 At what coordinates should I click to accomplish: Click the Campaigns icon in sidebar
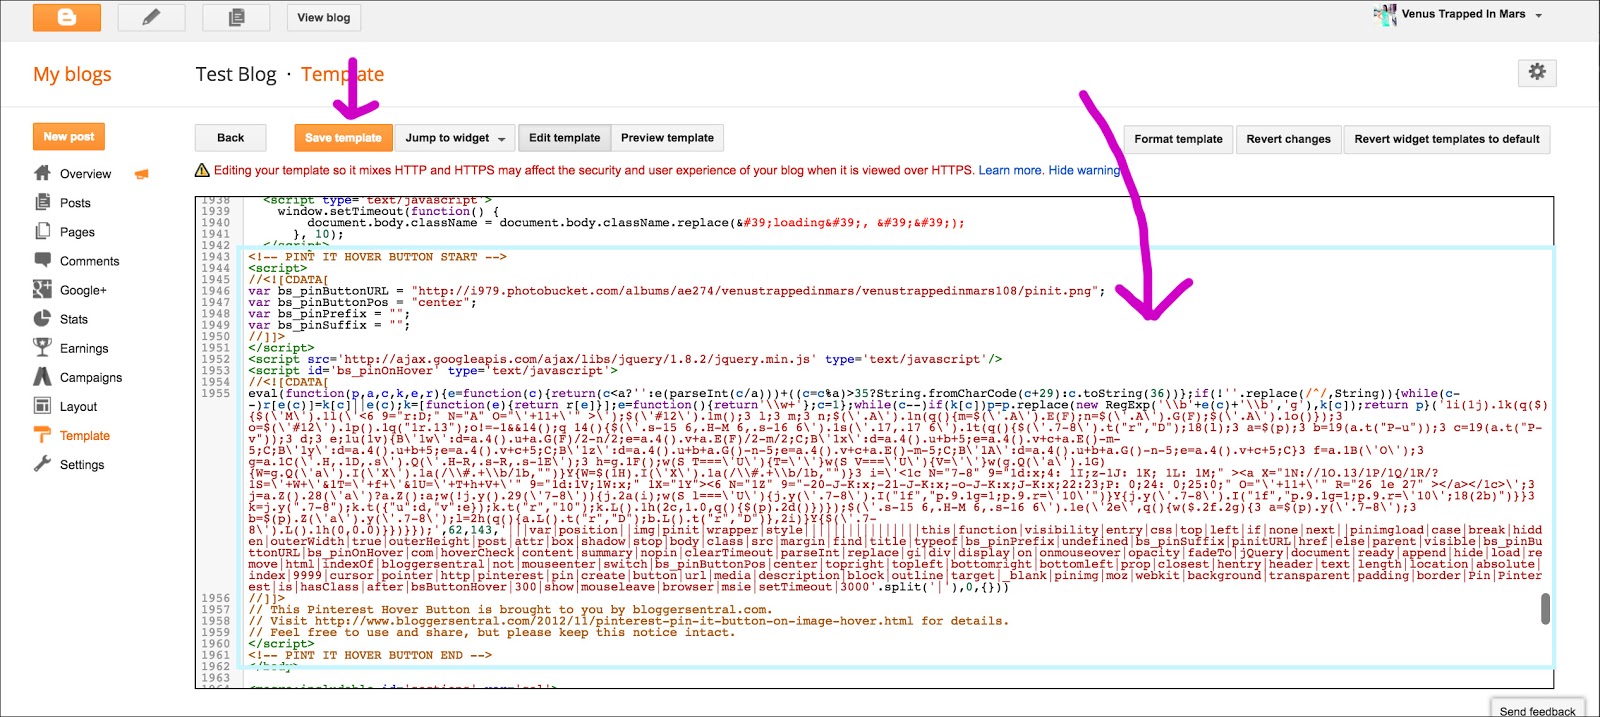42,376
